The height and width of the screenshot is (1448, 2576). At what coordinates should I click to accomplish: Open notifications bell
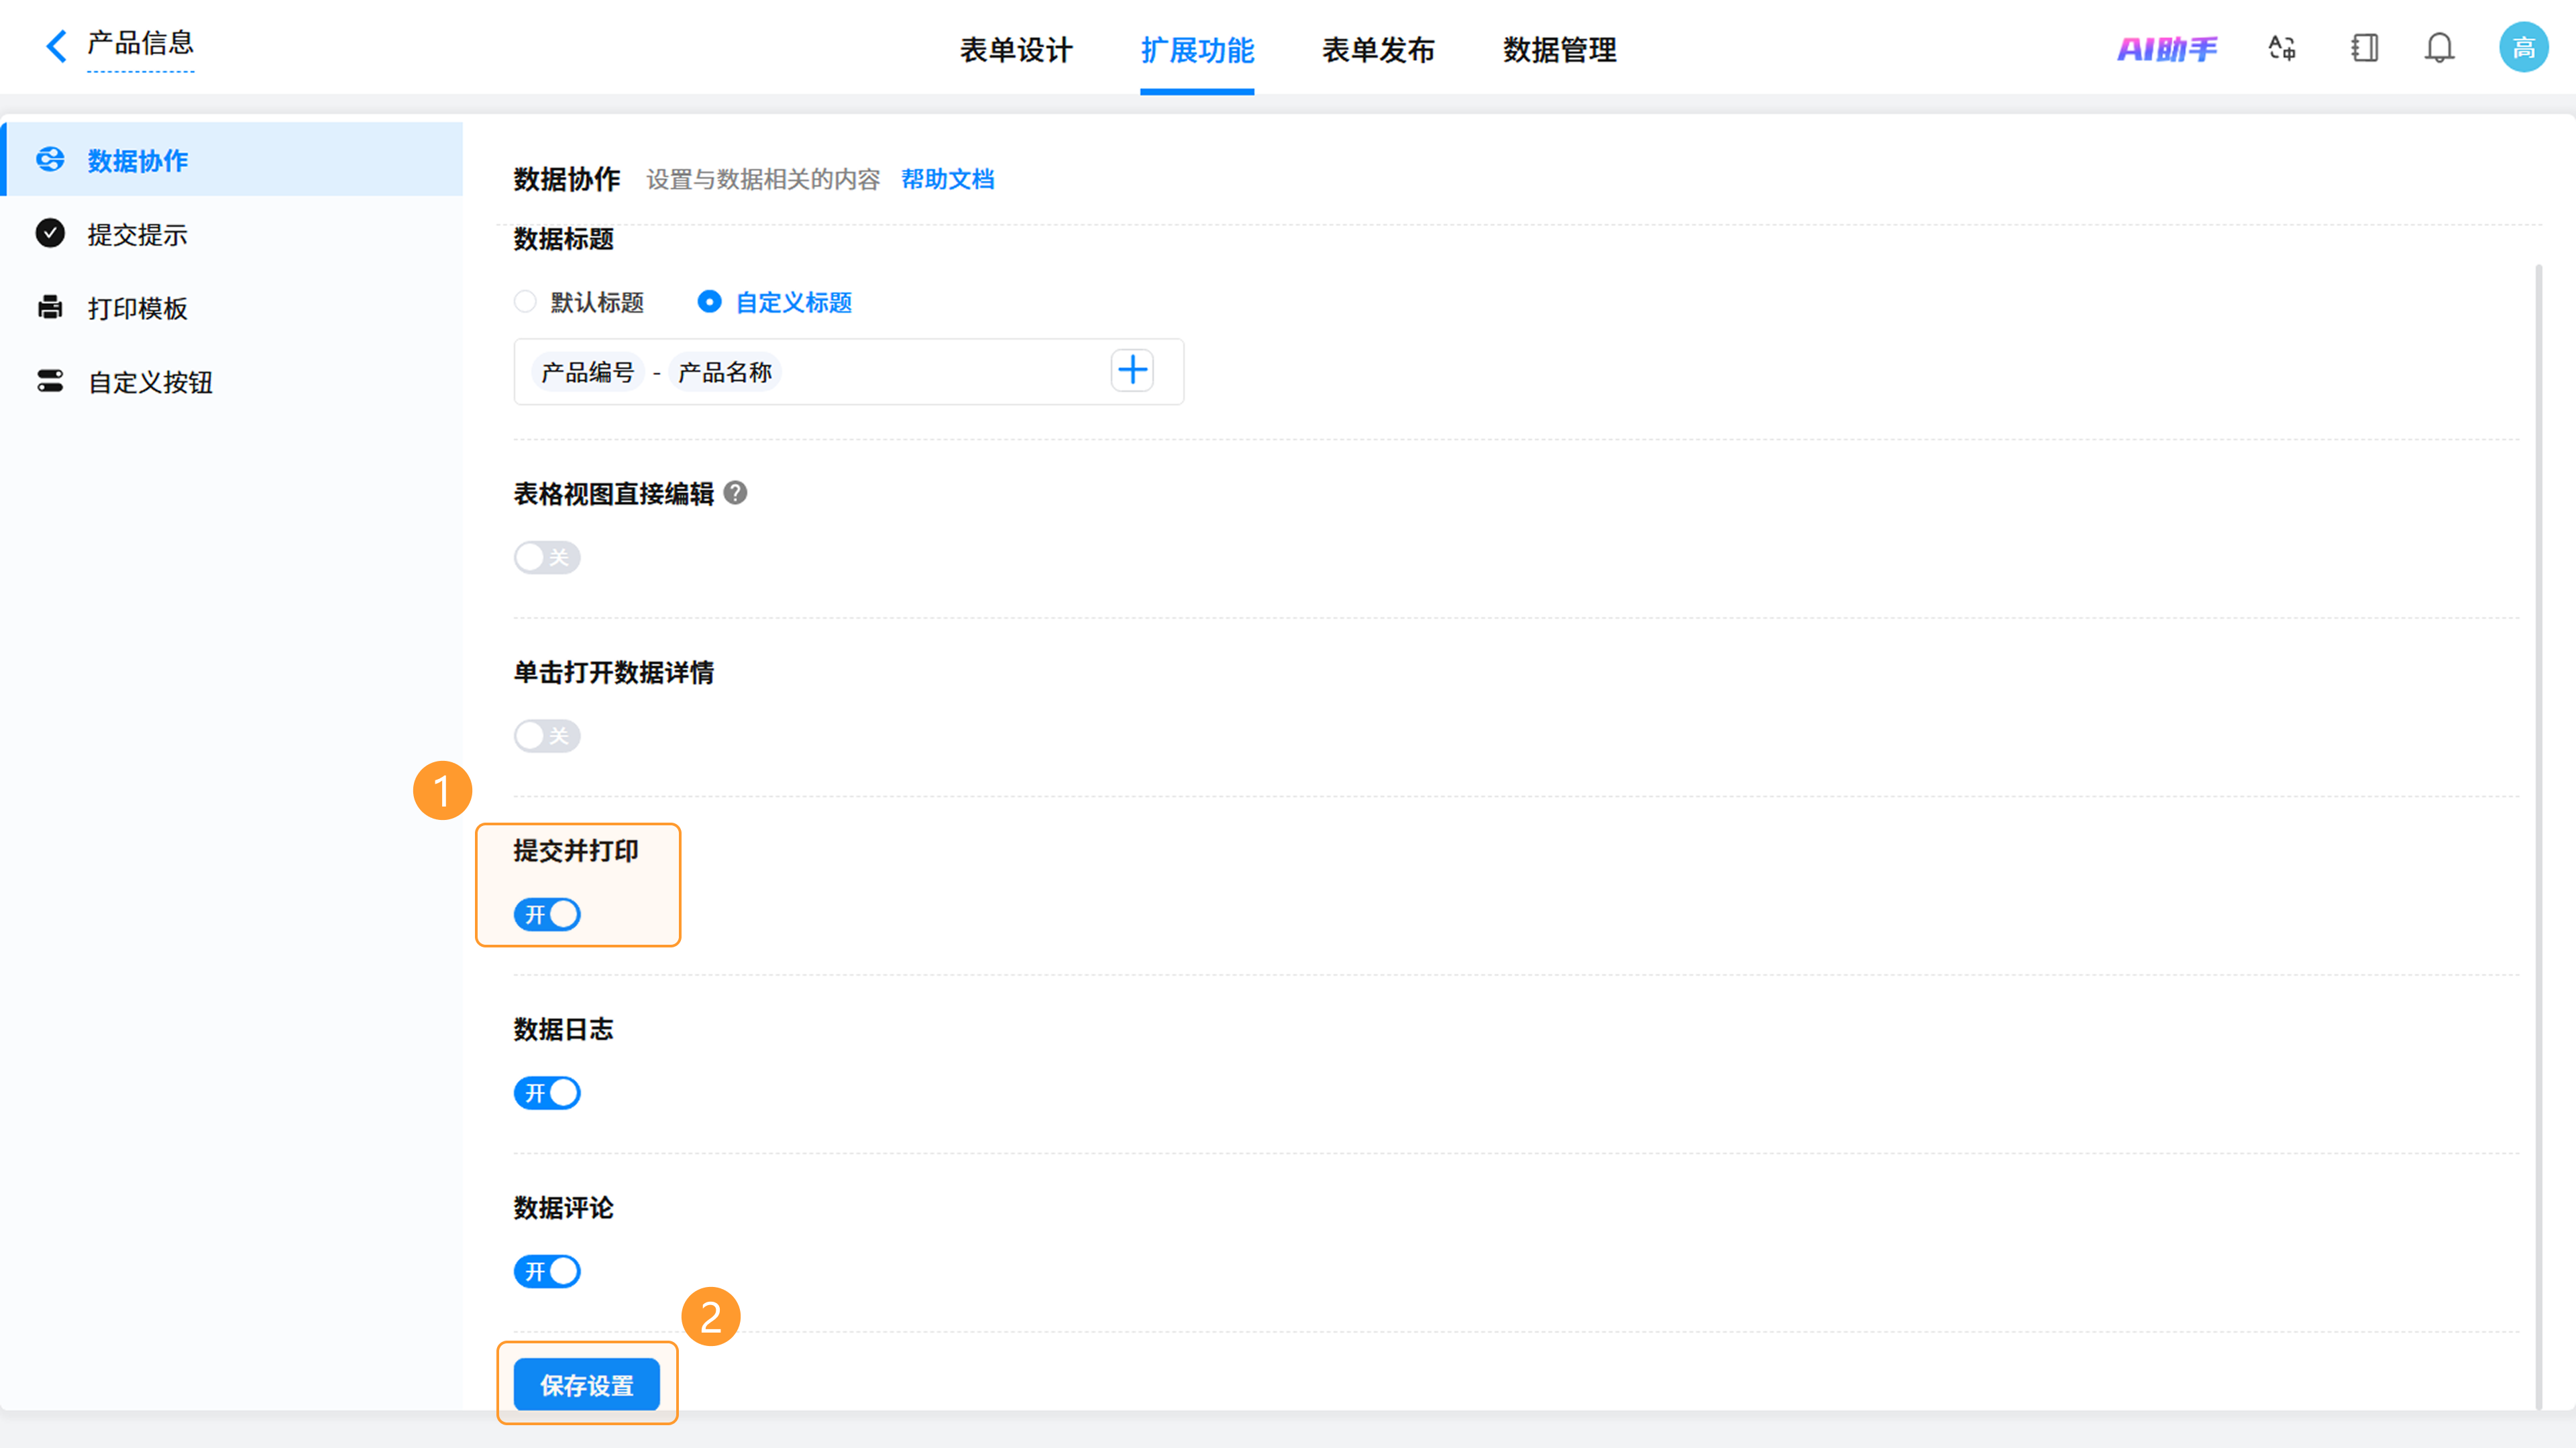(x=2440, y=48)
